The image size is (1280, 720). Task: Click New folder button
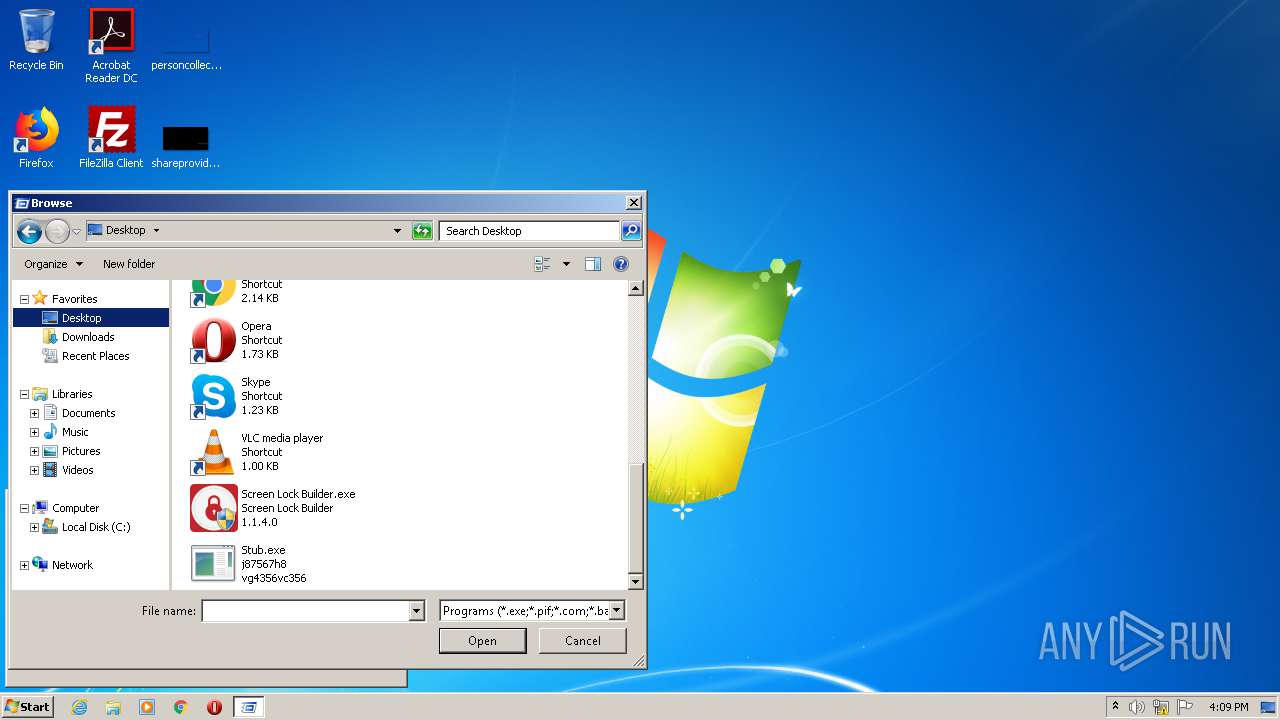[x=129, y=264]
